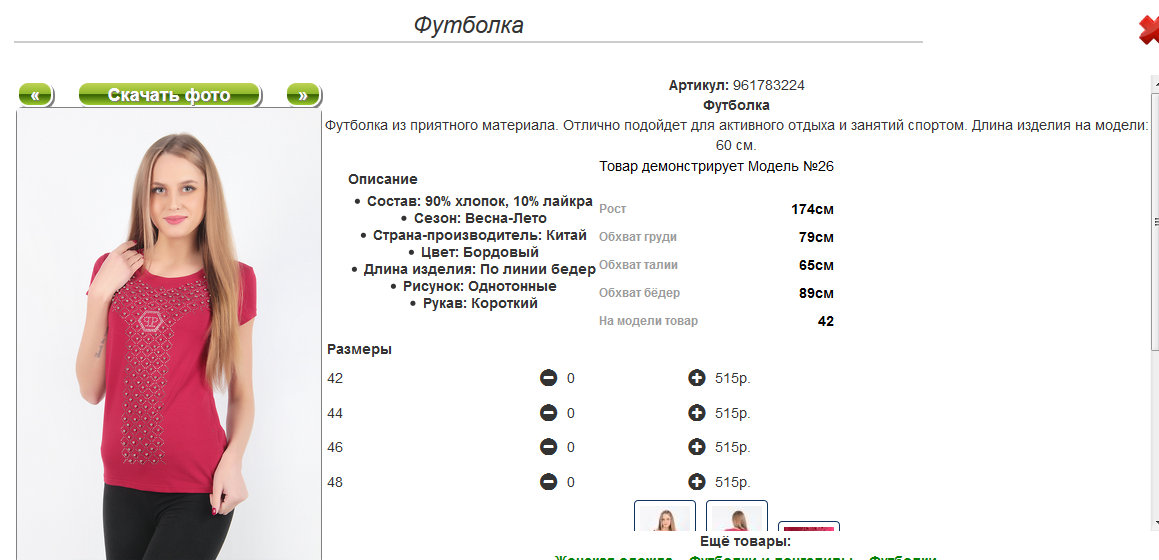Viewport: 1159px width, 560px height.
Task: Go to next photo with » button
Action: [x=303, y=95]
